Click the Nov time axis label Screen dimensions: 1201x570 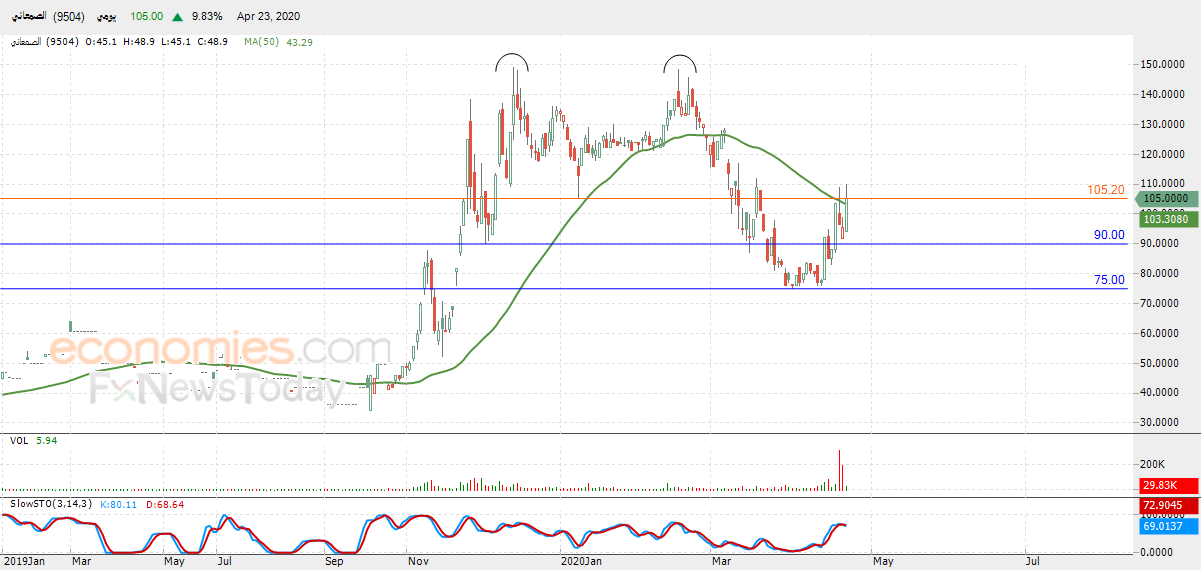coord(419,562)
